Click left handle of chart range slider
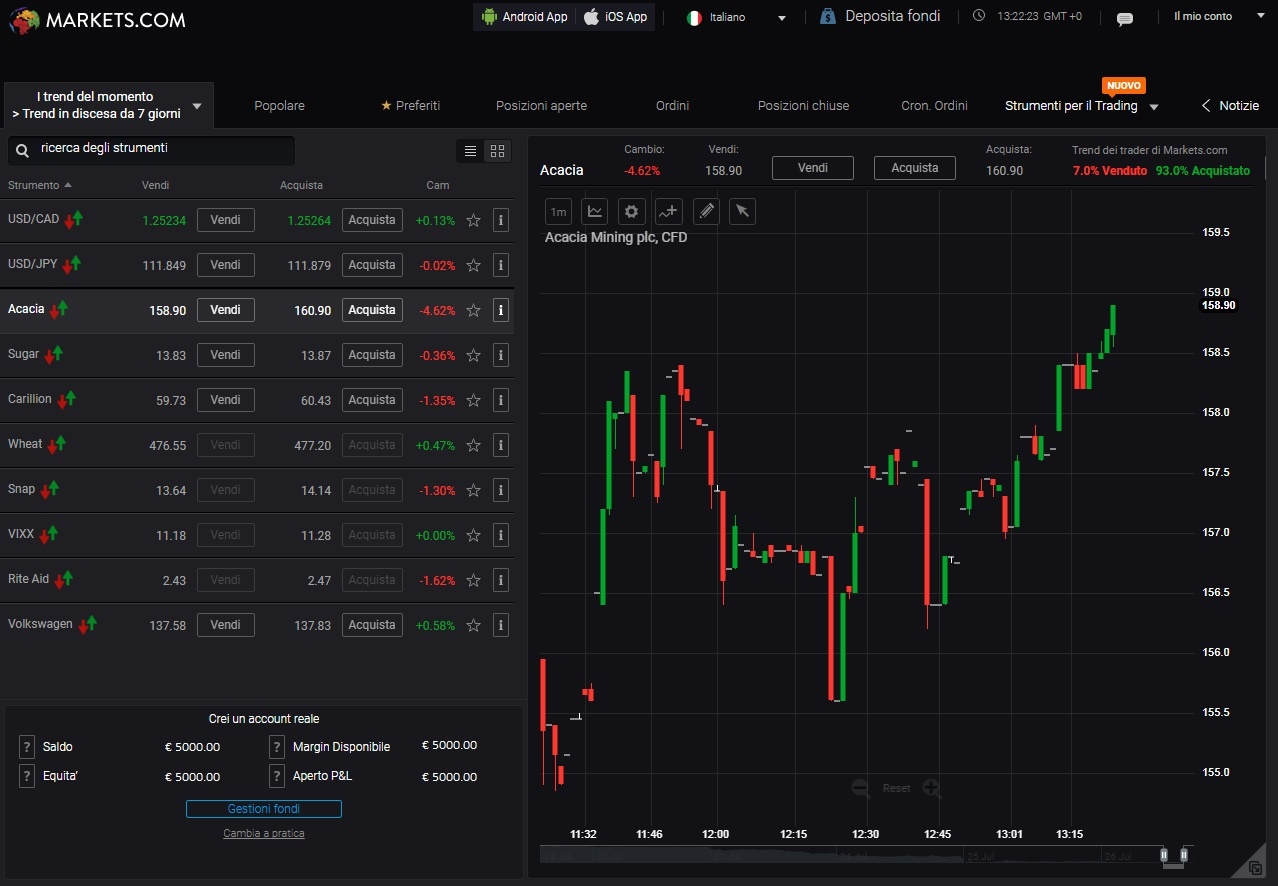This screenshot has height=886, width=1278. point(1164,855)
